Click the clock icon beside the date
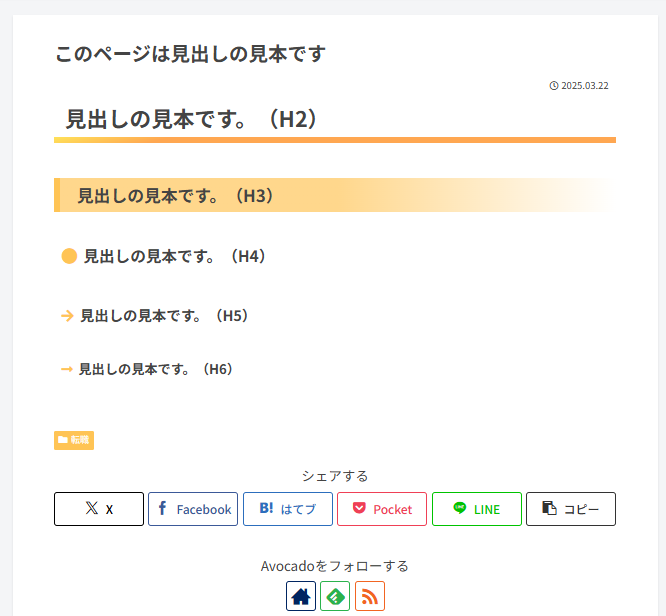Viewport: 666px width, 616px height. click(x=554, y=86)
